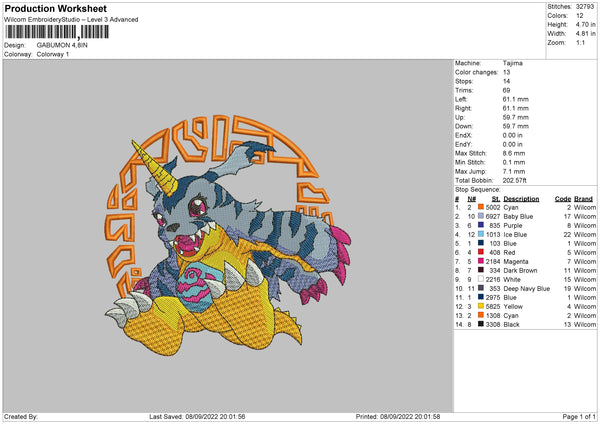Click the Yellow description text

coord(513,306)
